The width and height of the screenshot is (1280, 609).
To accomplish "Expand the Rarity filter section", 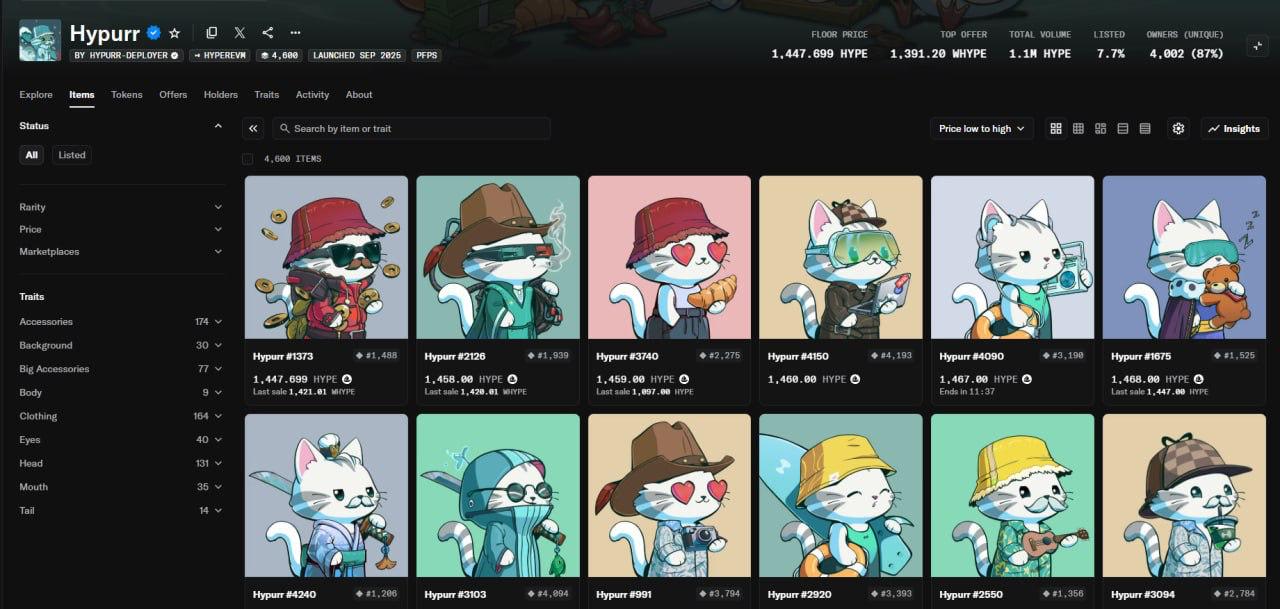I will [120, 207].
